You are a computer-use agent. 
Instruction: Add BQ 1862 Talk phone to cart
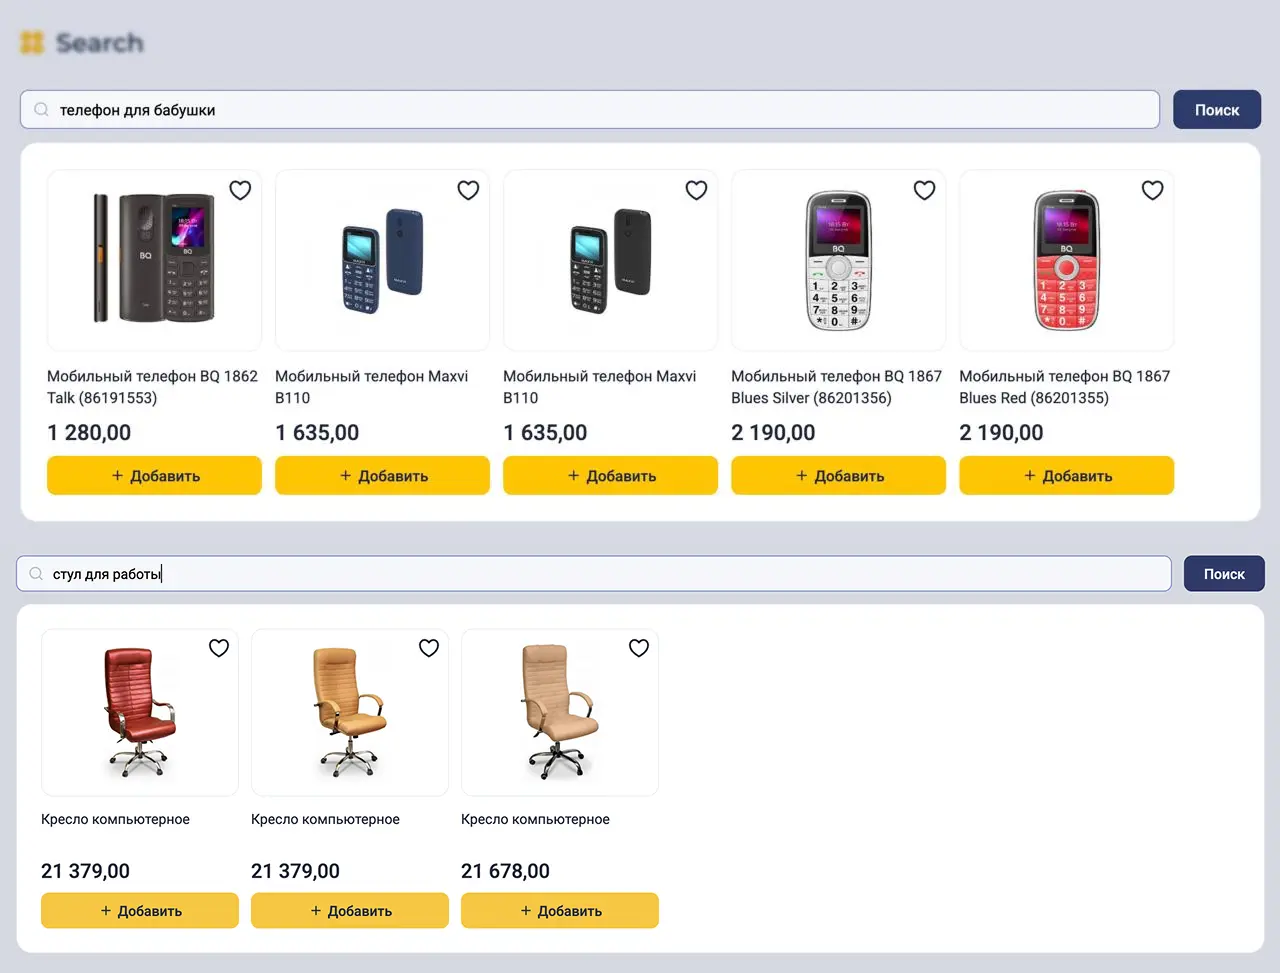coord(154,476)
